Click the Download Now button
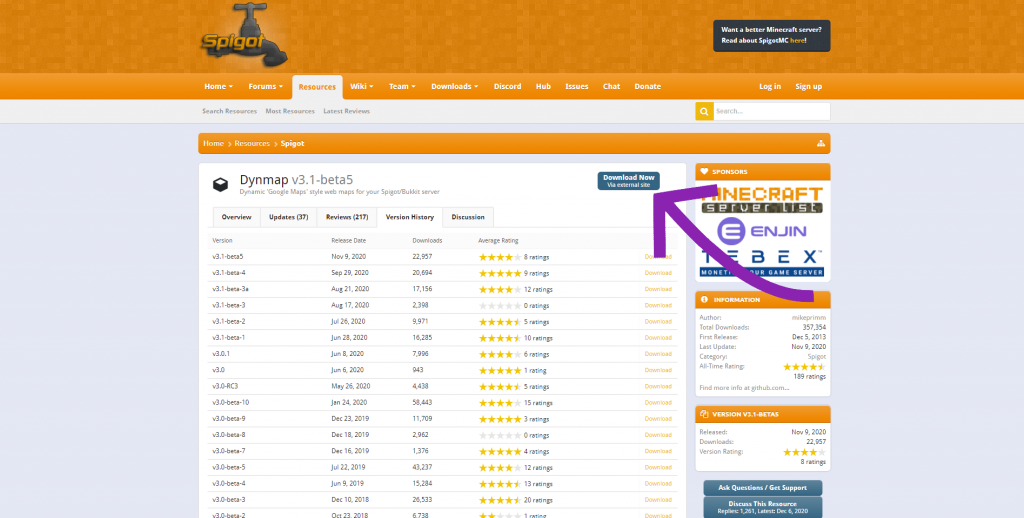Screen dimensions: 1024x518 (628, 181)
